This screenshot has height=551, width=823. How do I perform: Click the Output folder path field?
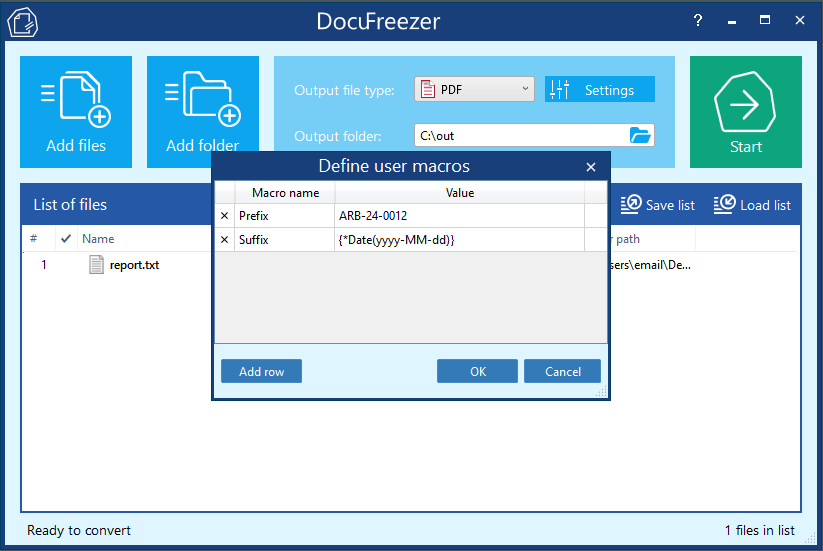(x=522, y=135)
